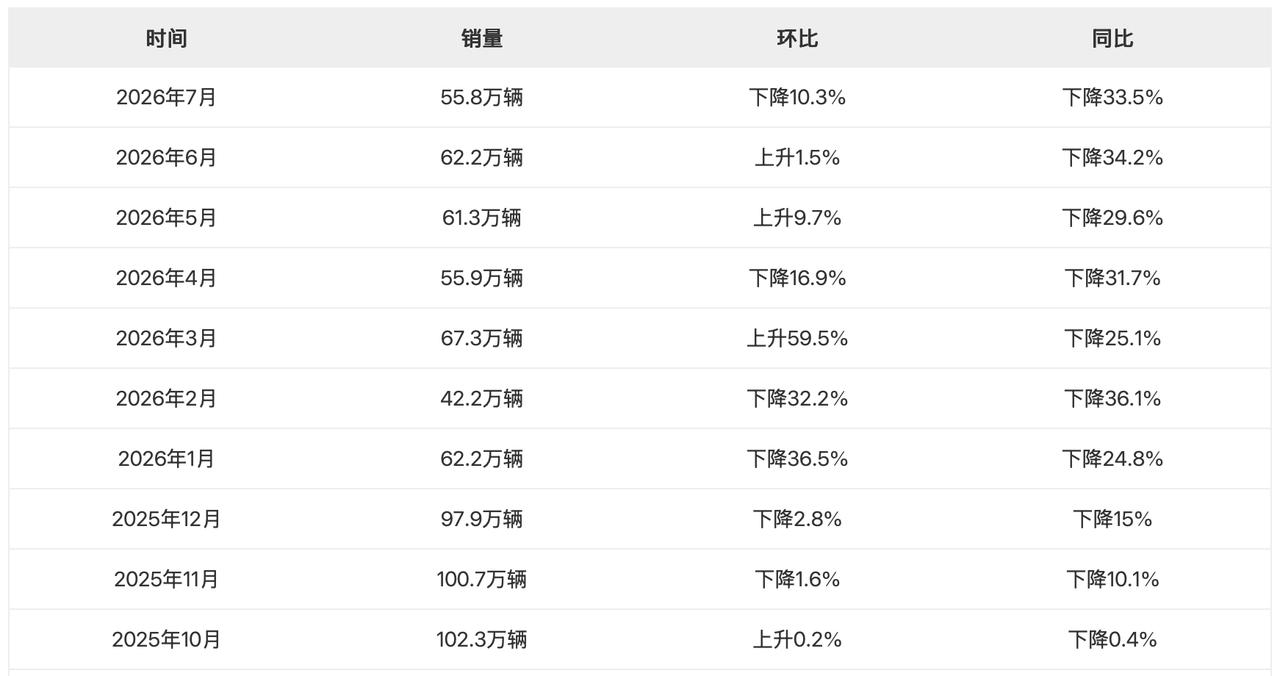Click the 下降33.5% year-over-year cell

(x=1112, y=98)
